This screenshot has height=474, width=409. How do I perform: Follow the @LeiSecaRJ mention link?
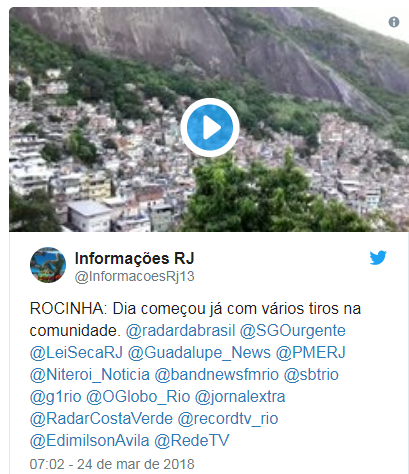point(76,353)
